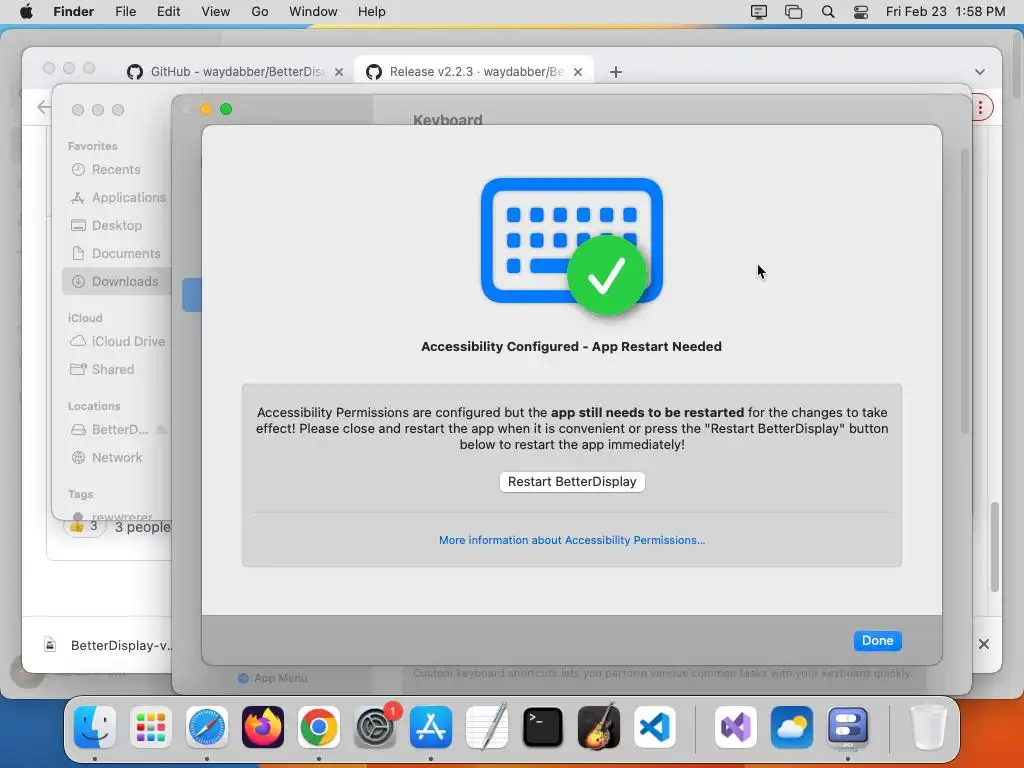Select Documents in Finder sidebar
Screen dimensions: 1024x768
point(118,253)
